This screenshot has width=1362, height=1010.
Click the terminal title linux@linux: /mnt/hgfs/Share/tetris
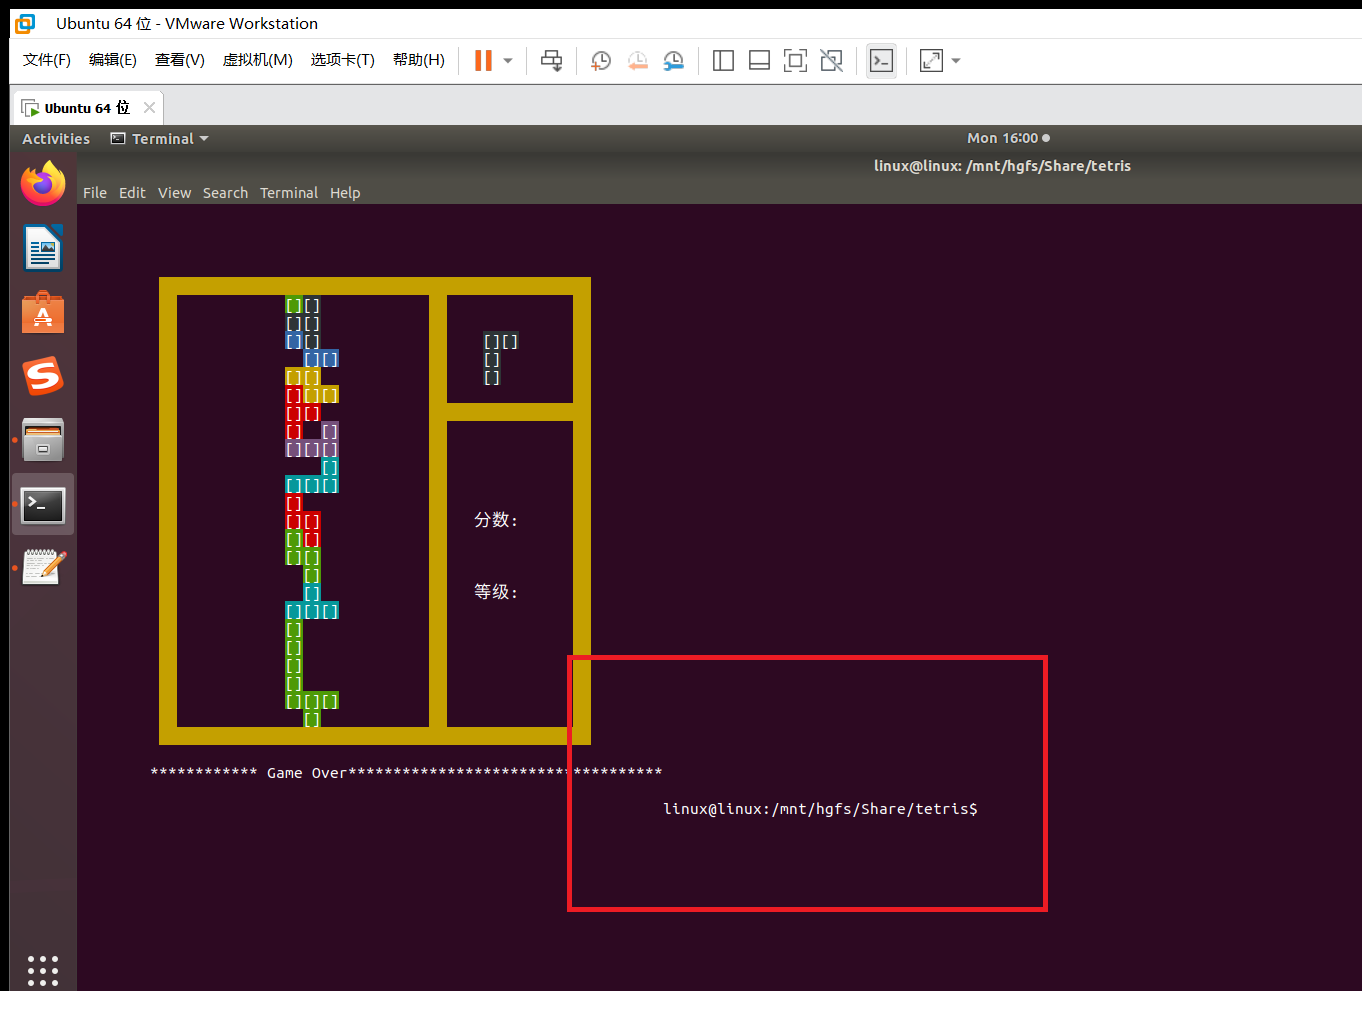[x=1002, y=166]
